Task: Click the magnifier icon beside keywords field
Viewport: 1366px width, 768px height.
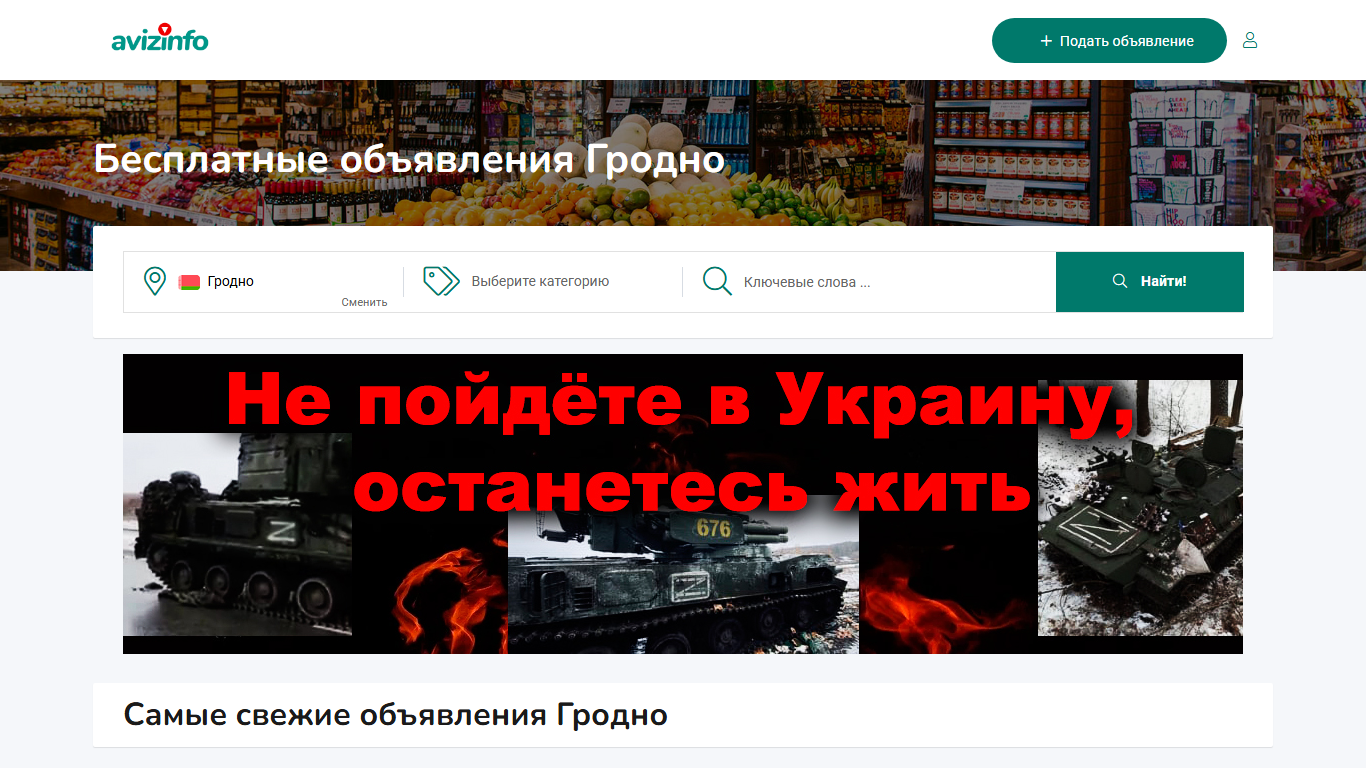Action: coord(717,281)
